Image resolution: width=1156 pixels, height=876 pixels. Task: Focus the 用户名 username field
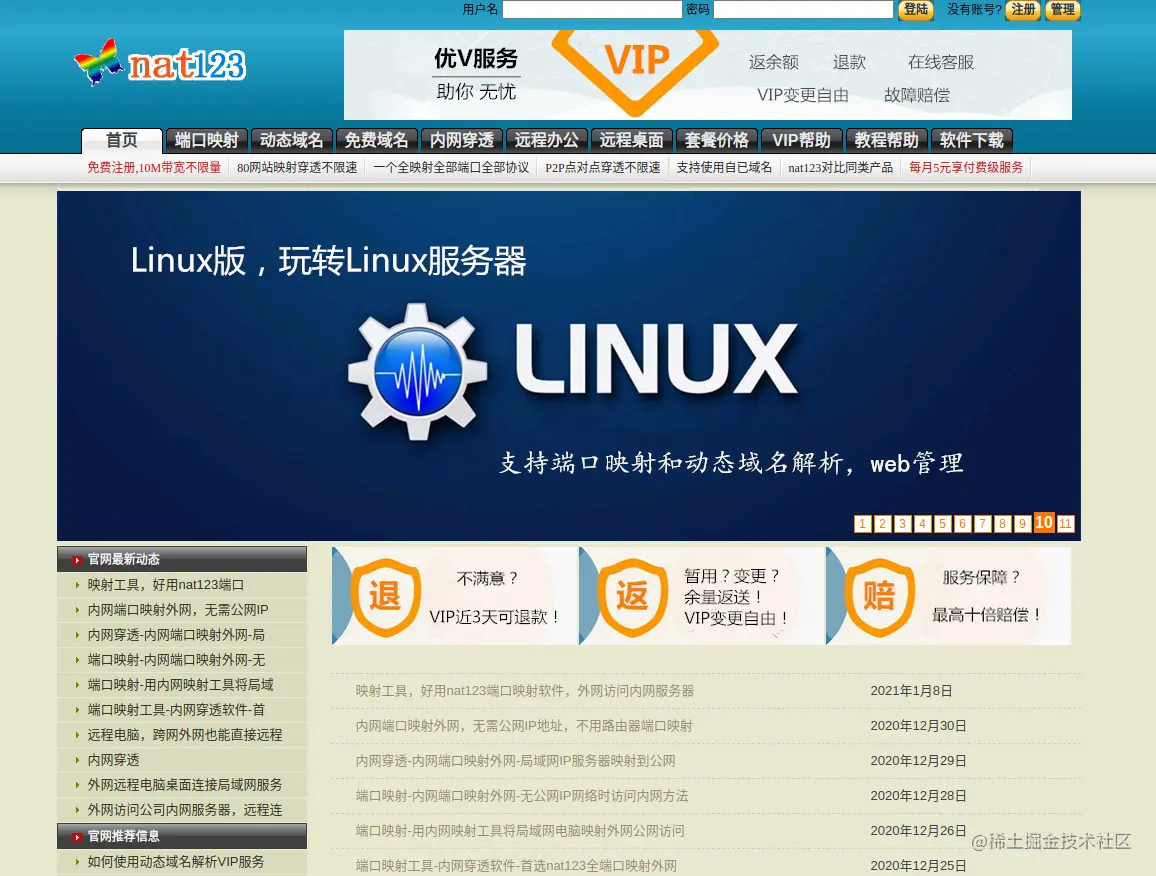pos(592,10)
